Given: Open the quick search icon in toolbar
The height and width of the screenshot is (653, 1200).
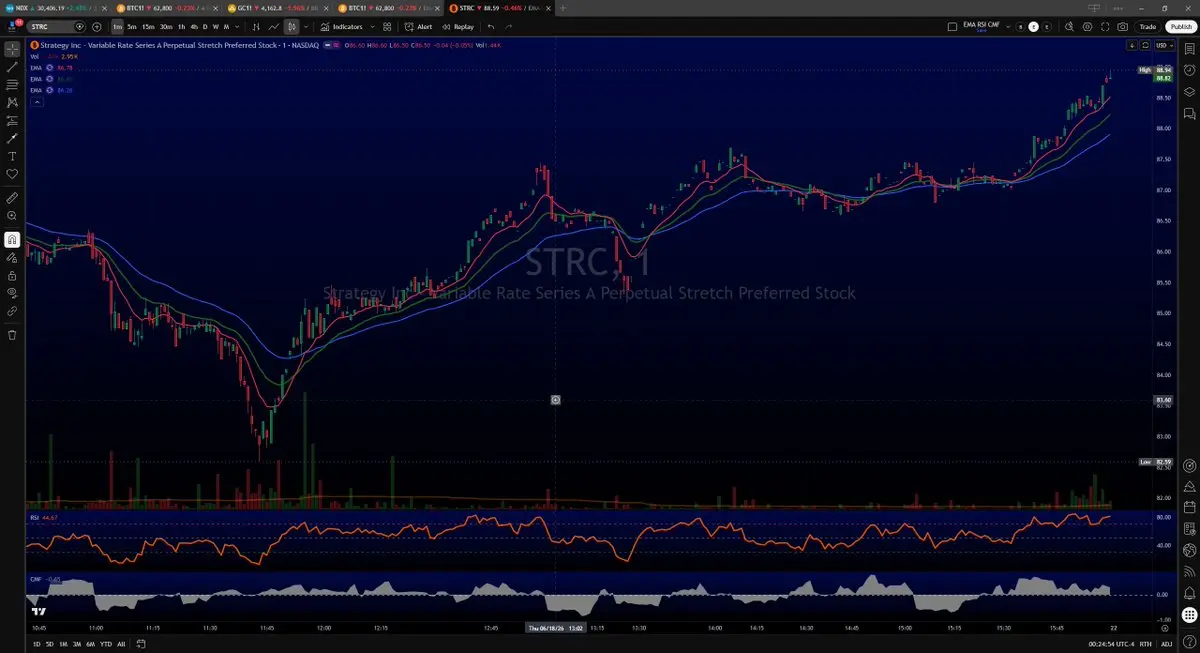Looking at the screenshot, I should (1069, 27).
